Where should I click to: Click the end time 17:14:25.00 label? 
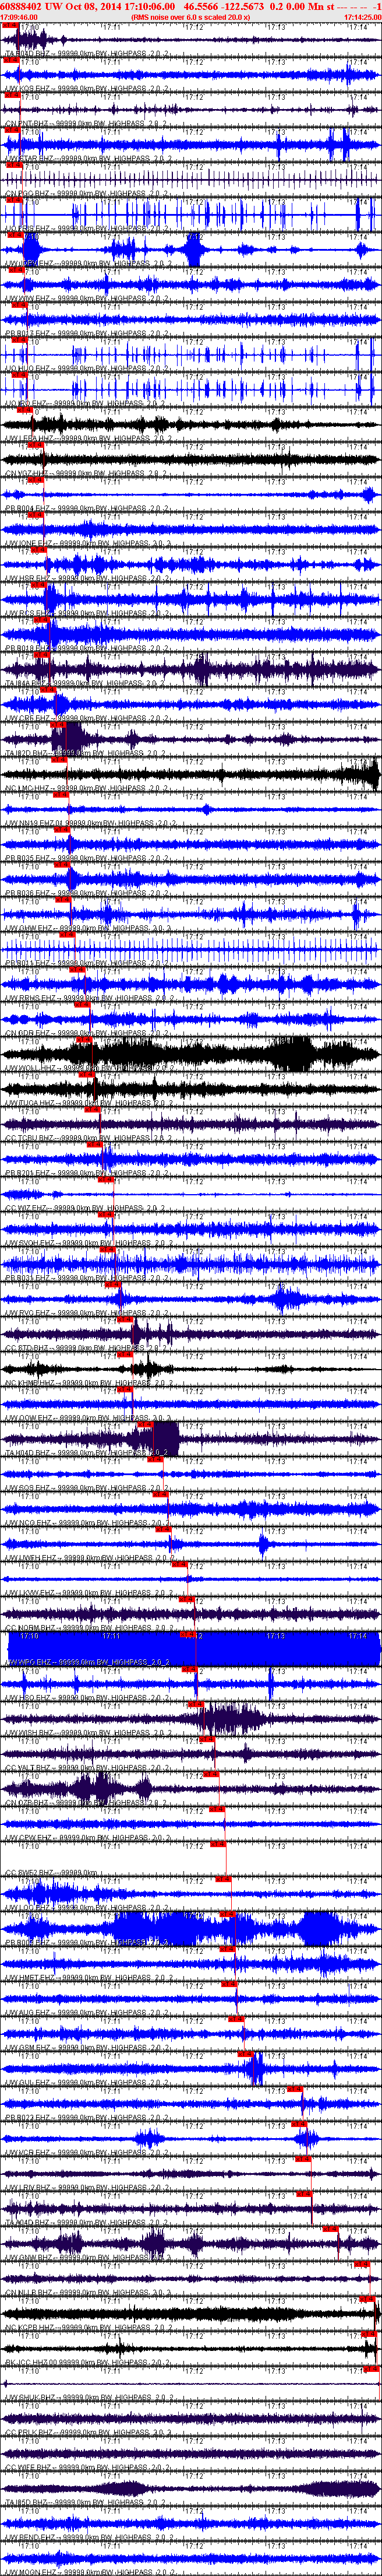tap(361, 18)
